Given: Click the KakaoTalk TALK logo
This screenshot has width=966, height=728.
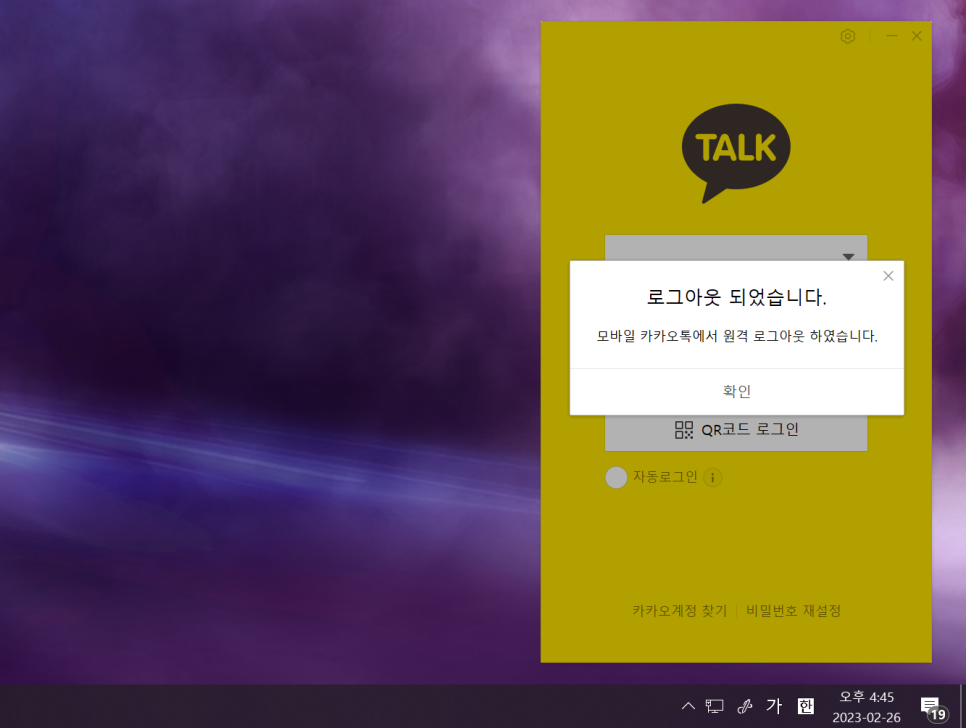Looking at the screenshot, I should (736, 153).
